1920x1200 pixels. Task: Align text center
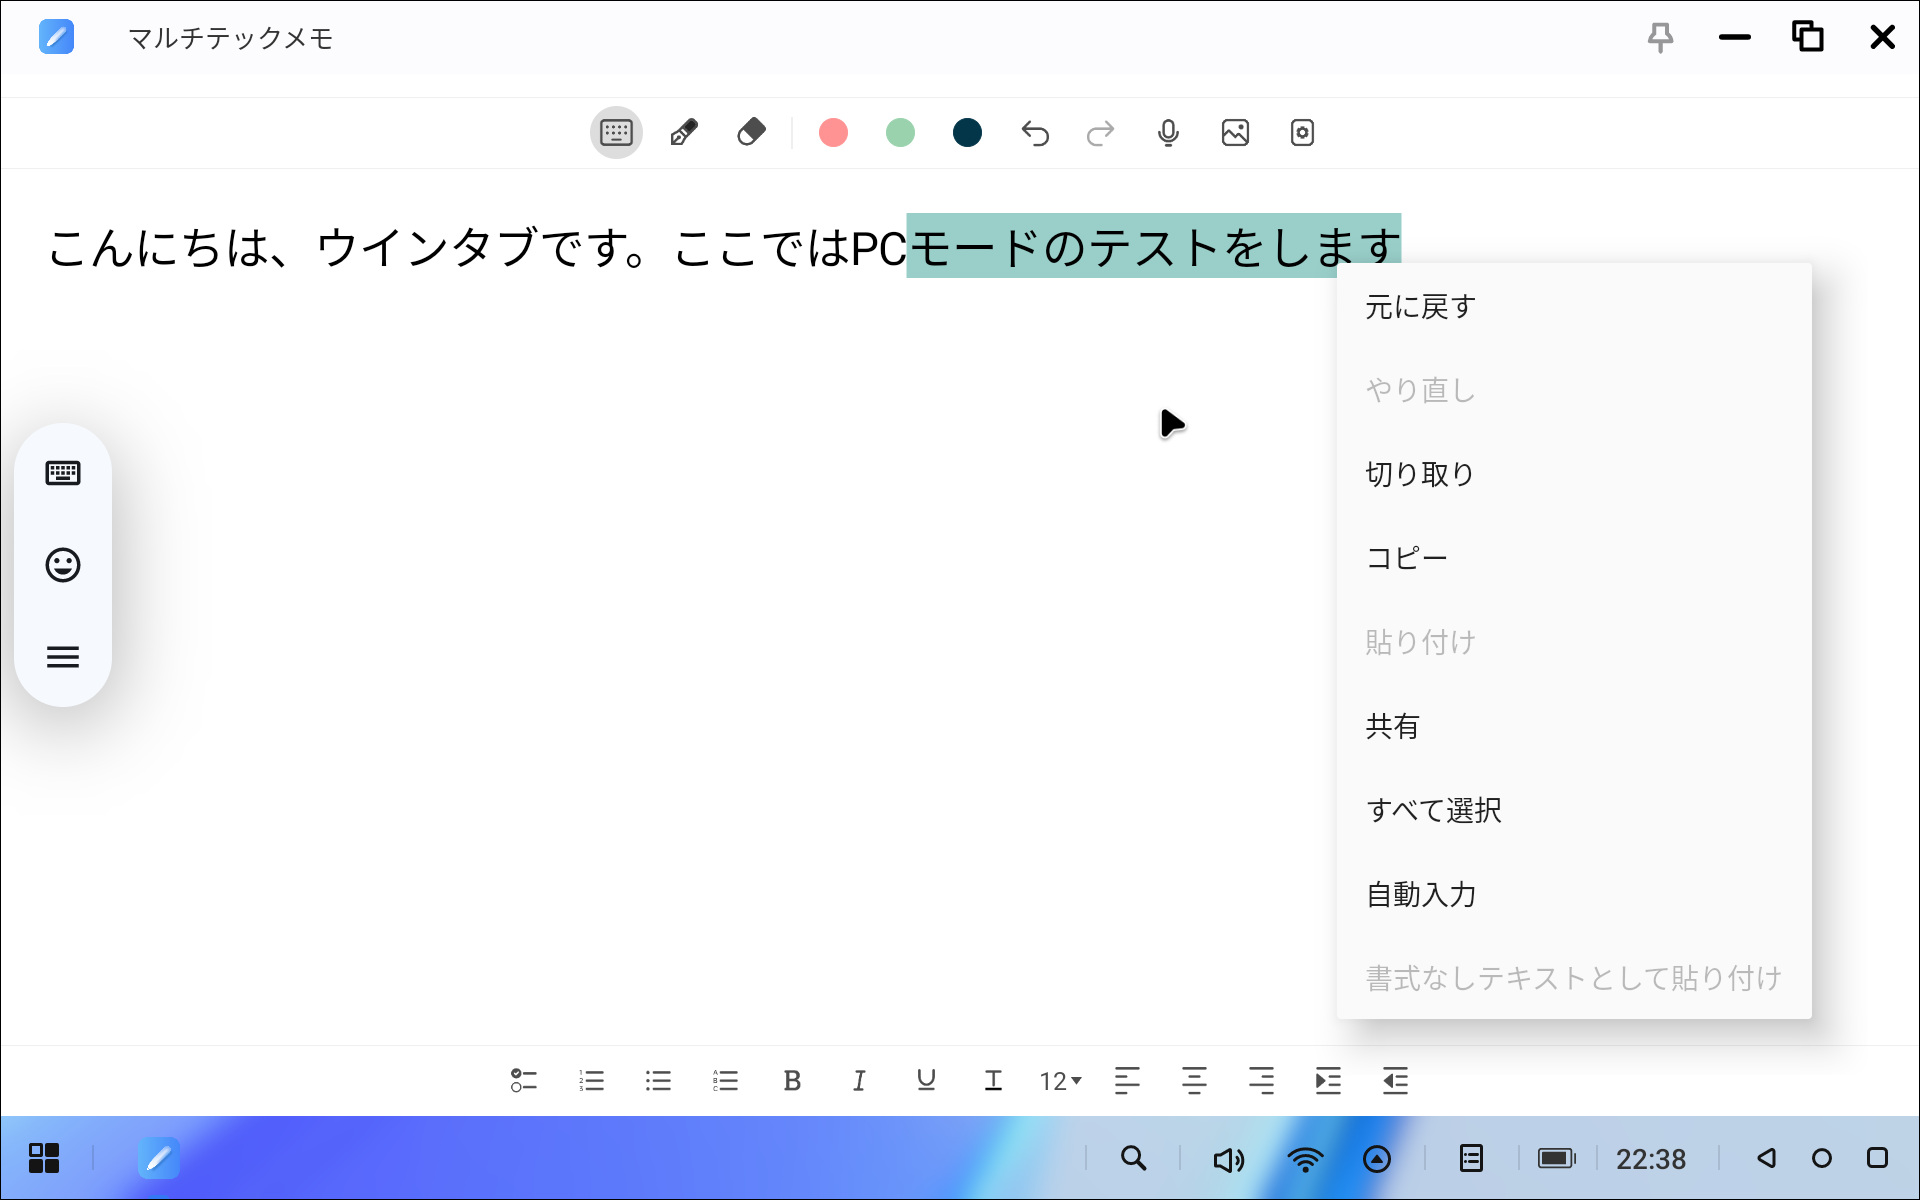pos(1194,1081)
